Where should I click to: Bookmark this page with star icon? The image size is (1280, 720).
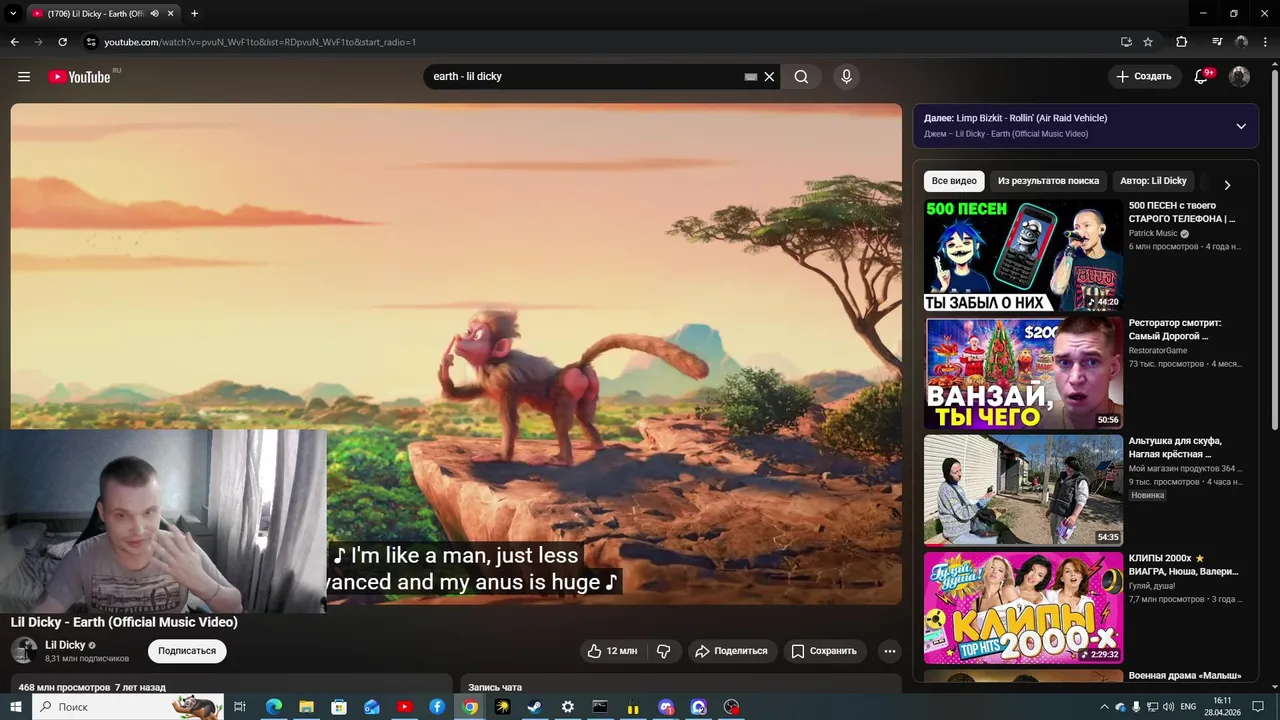pyautogui.click(x=1148, y=42)
